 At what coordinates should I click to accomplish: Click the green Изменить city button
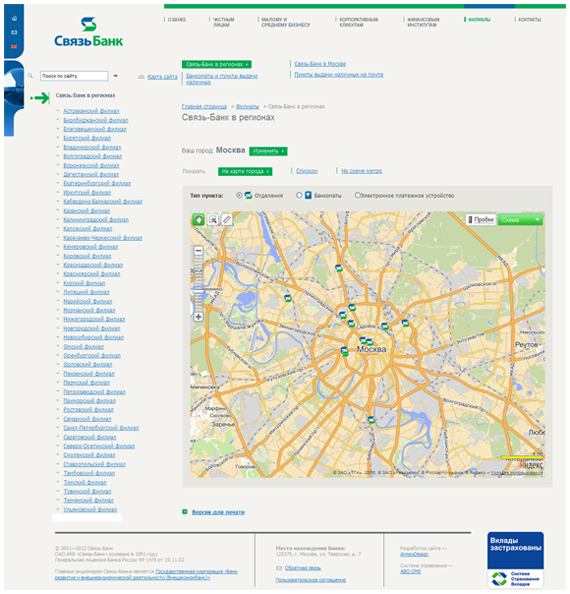coord(268,151)
